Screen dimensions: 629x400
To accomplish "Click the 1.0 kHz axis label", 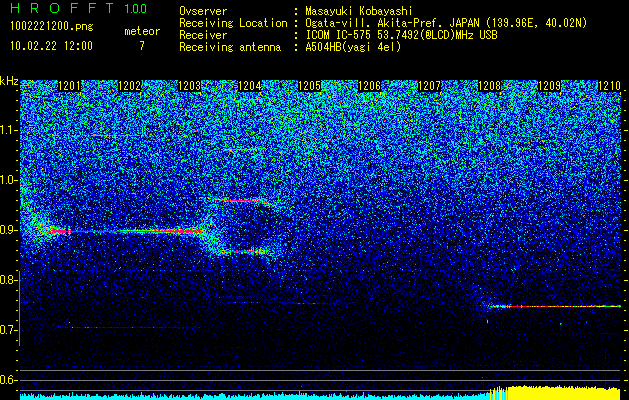I will point(9,180).
